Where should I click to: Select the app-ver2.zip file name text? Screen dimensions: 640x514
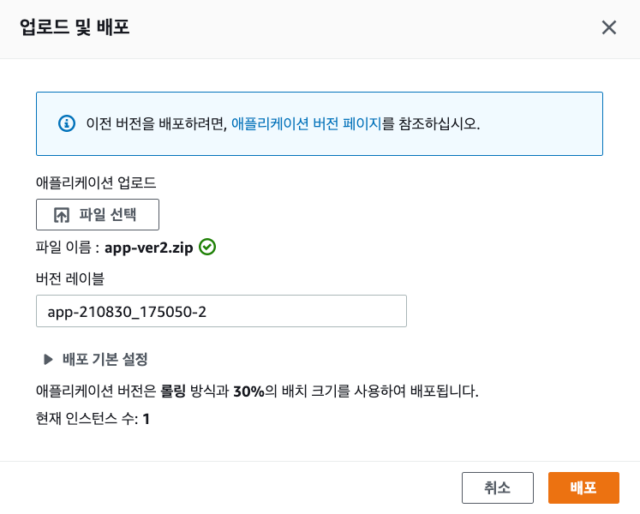149,247
